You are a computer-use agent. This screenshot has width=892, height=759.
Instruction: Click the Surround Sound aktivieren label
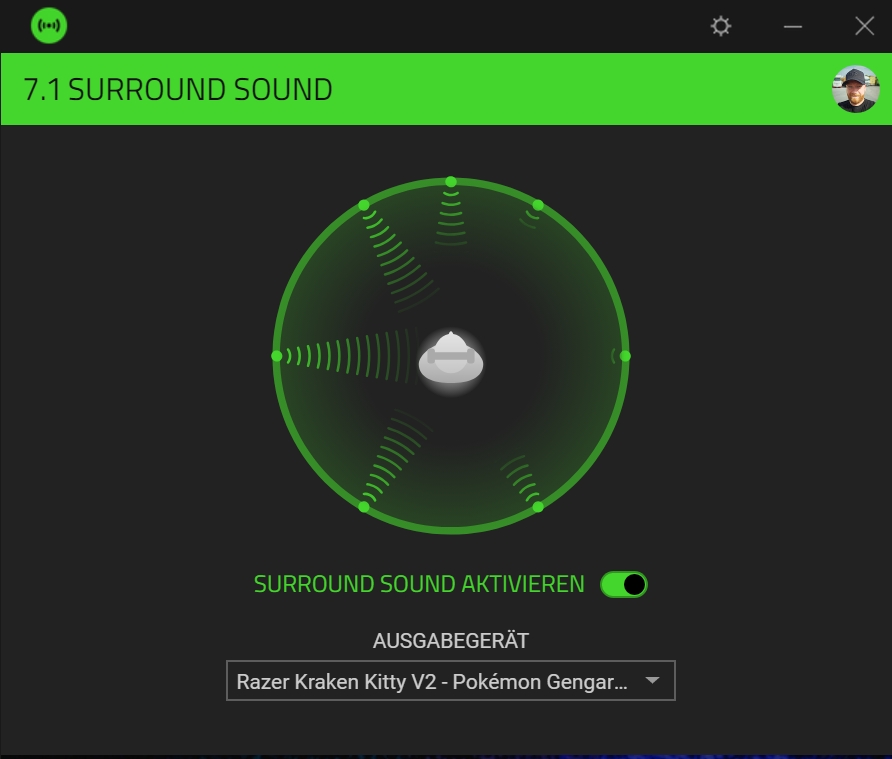[x=421, y=584]
